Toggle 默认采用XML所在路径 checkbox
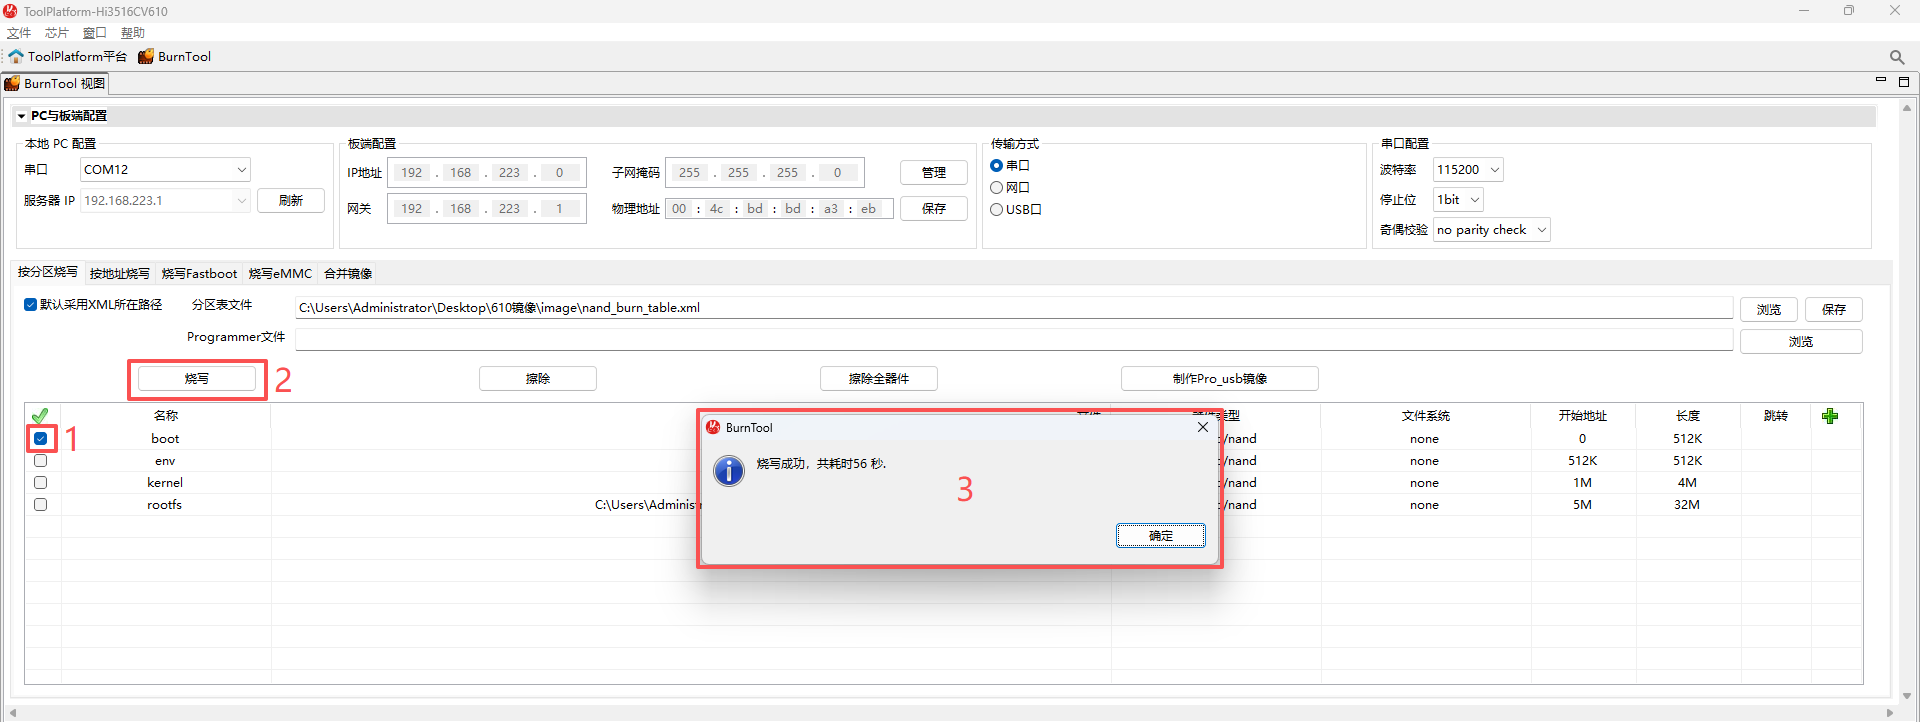This screenshot has width=1920, height=722. (x=30, y=304)
